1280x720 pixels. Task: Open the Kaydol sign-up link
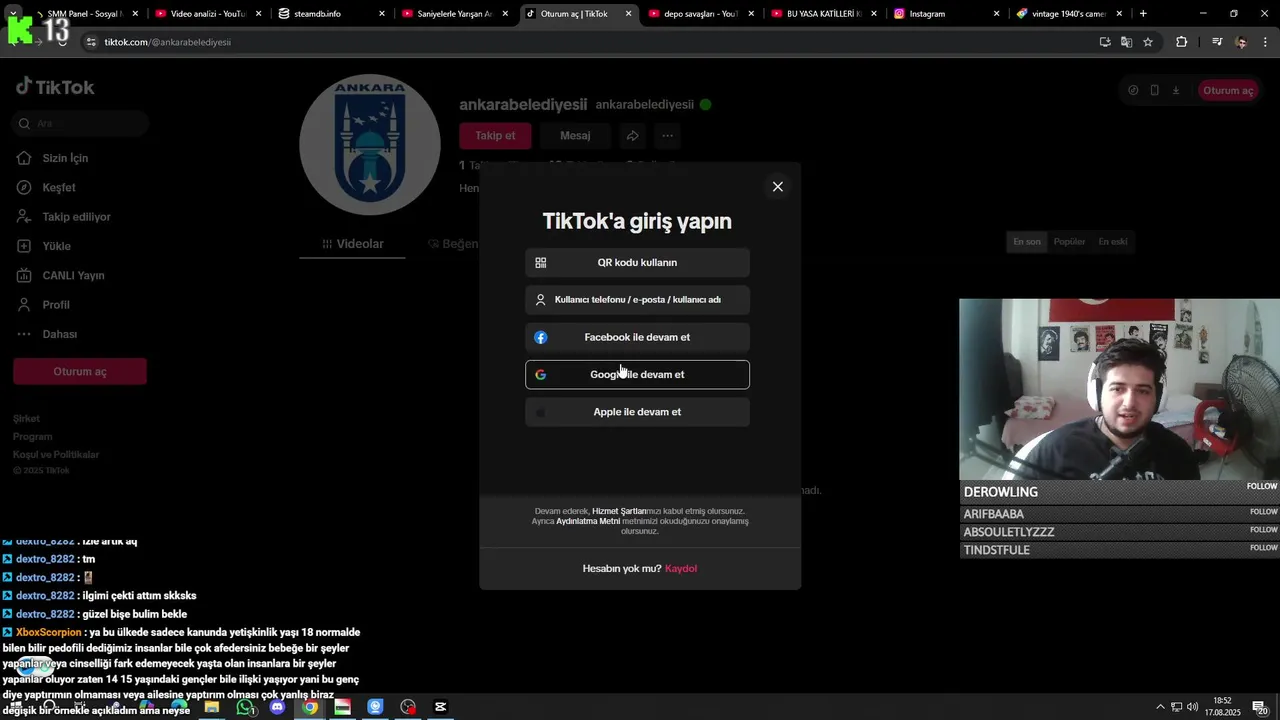click(x=681, y=569)
